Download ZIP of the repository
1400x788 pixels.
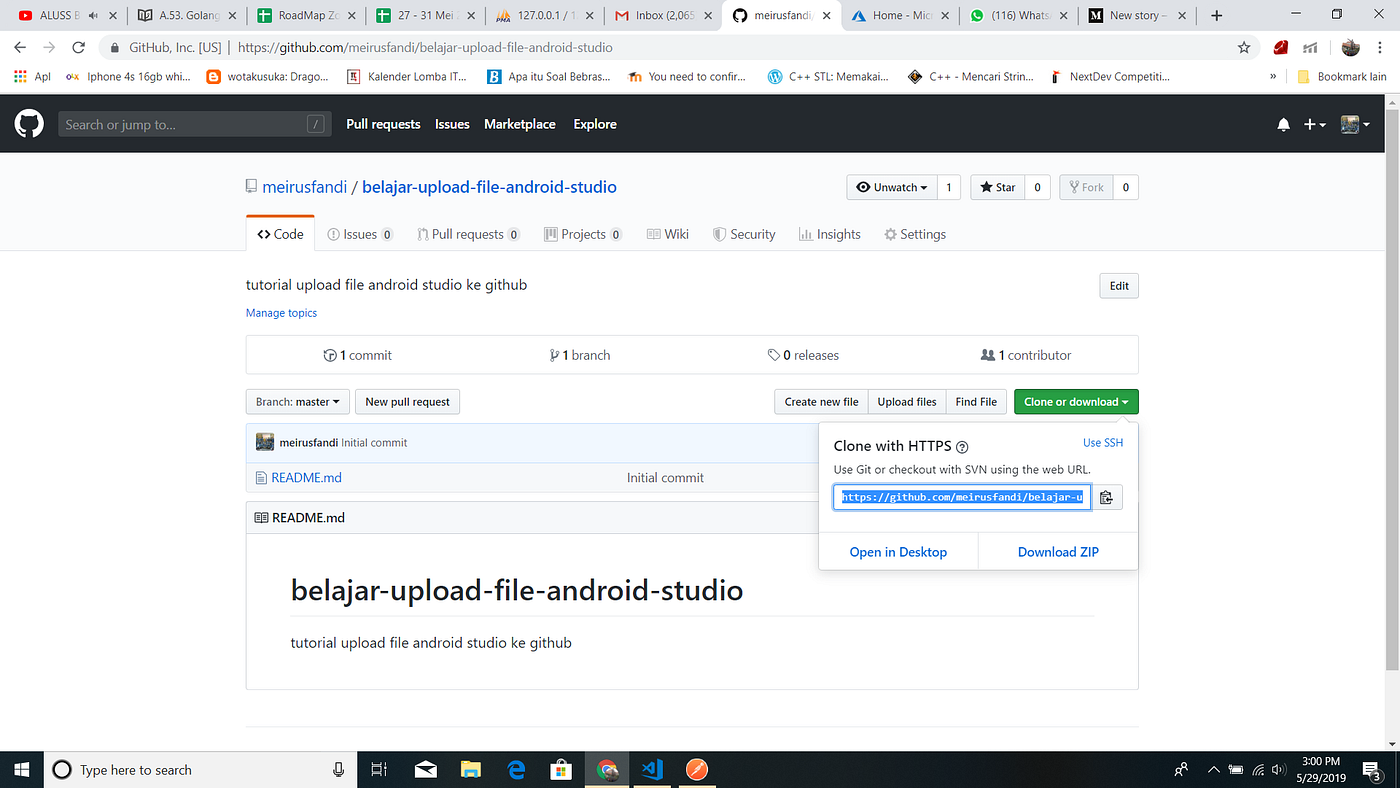pyautogui.click(x=1057, y=551)
